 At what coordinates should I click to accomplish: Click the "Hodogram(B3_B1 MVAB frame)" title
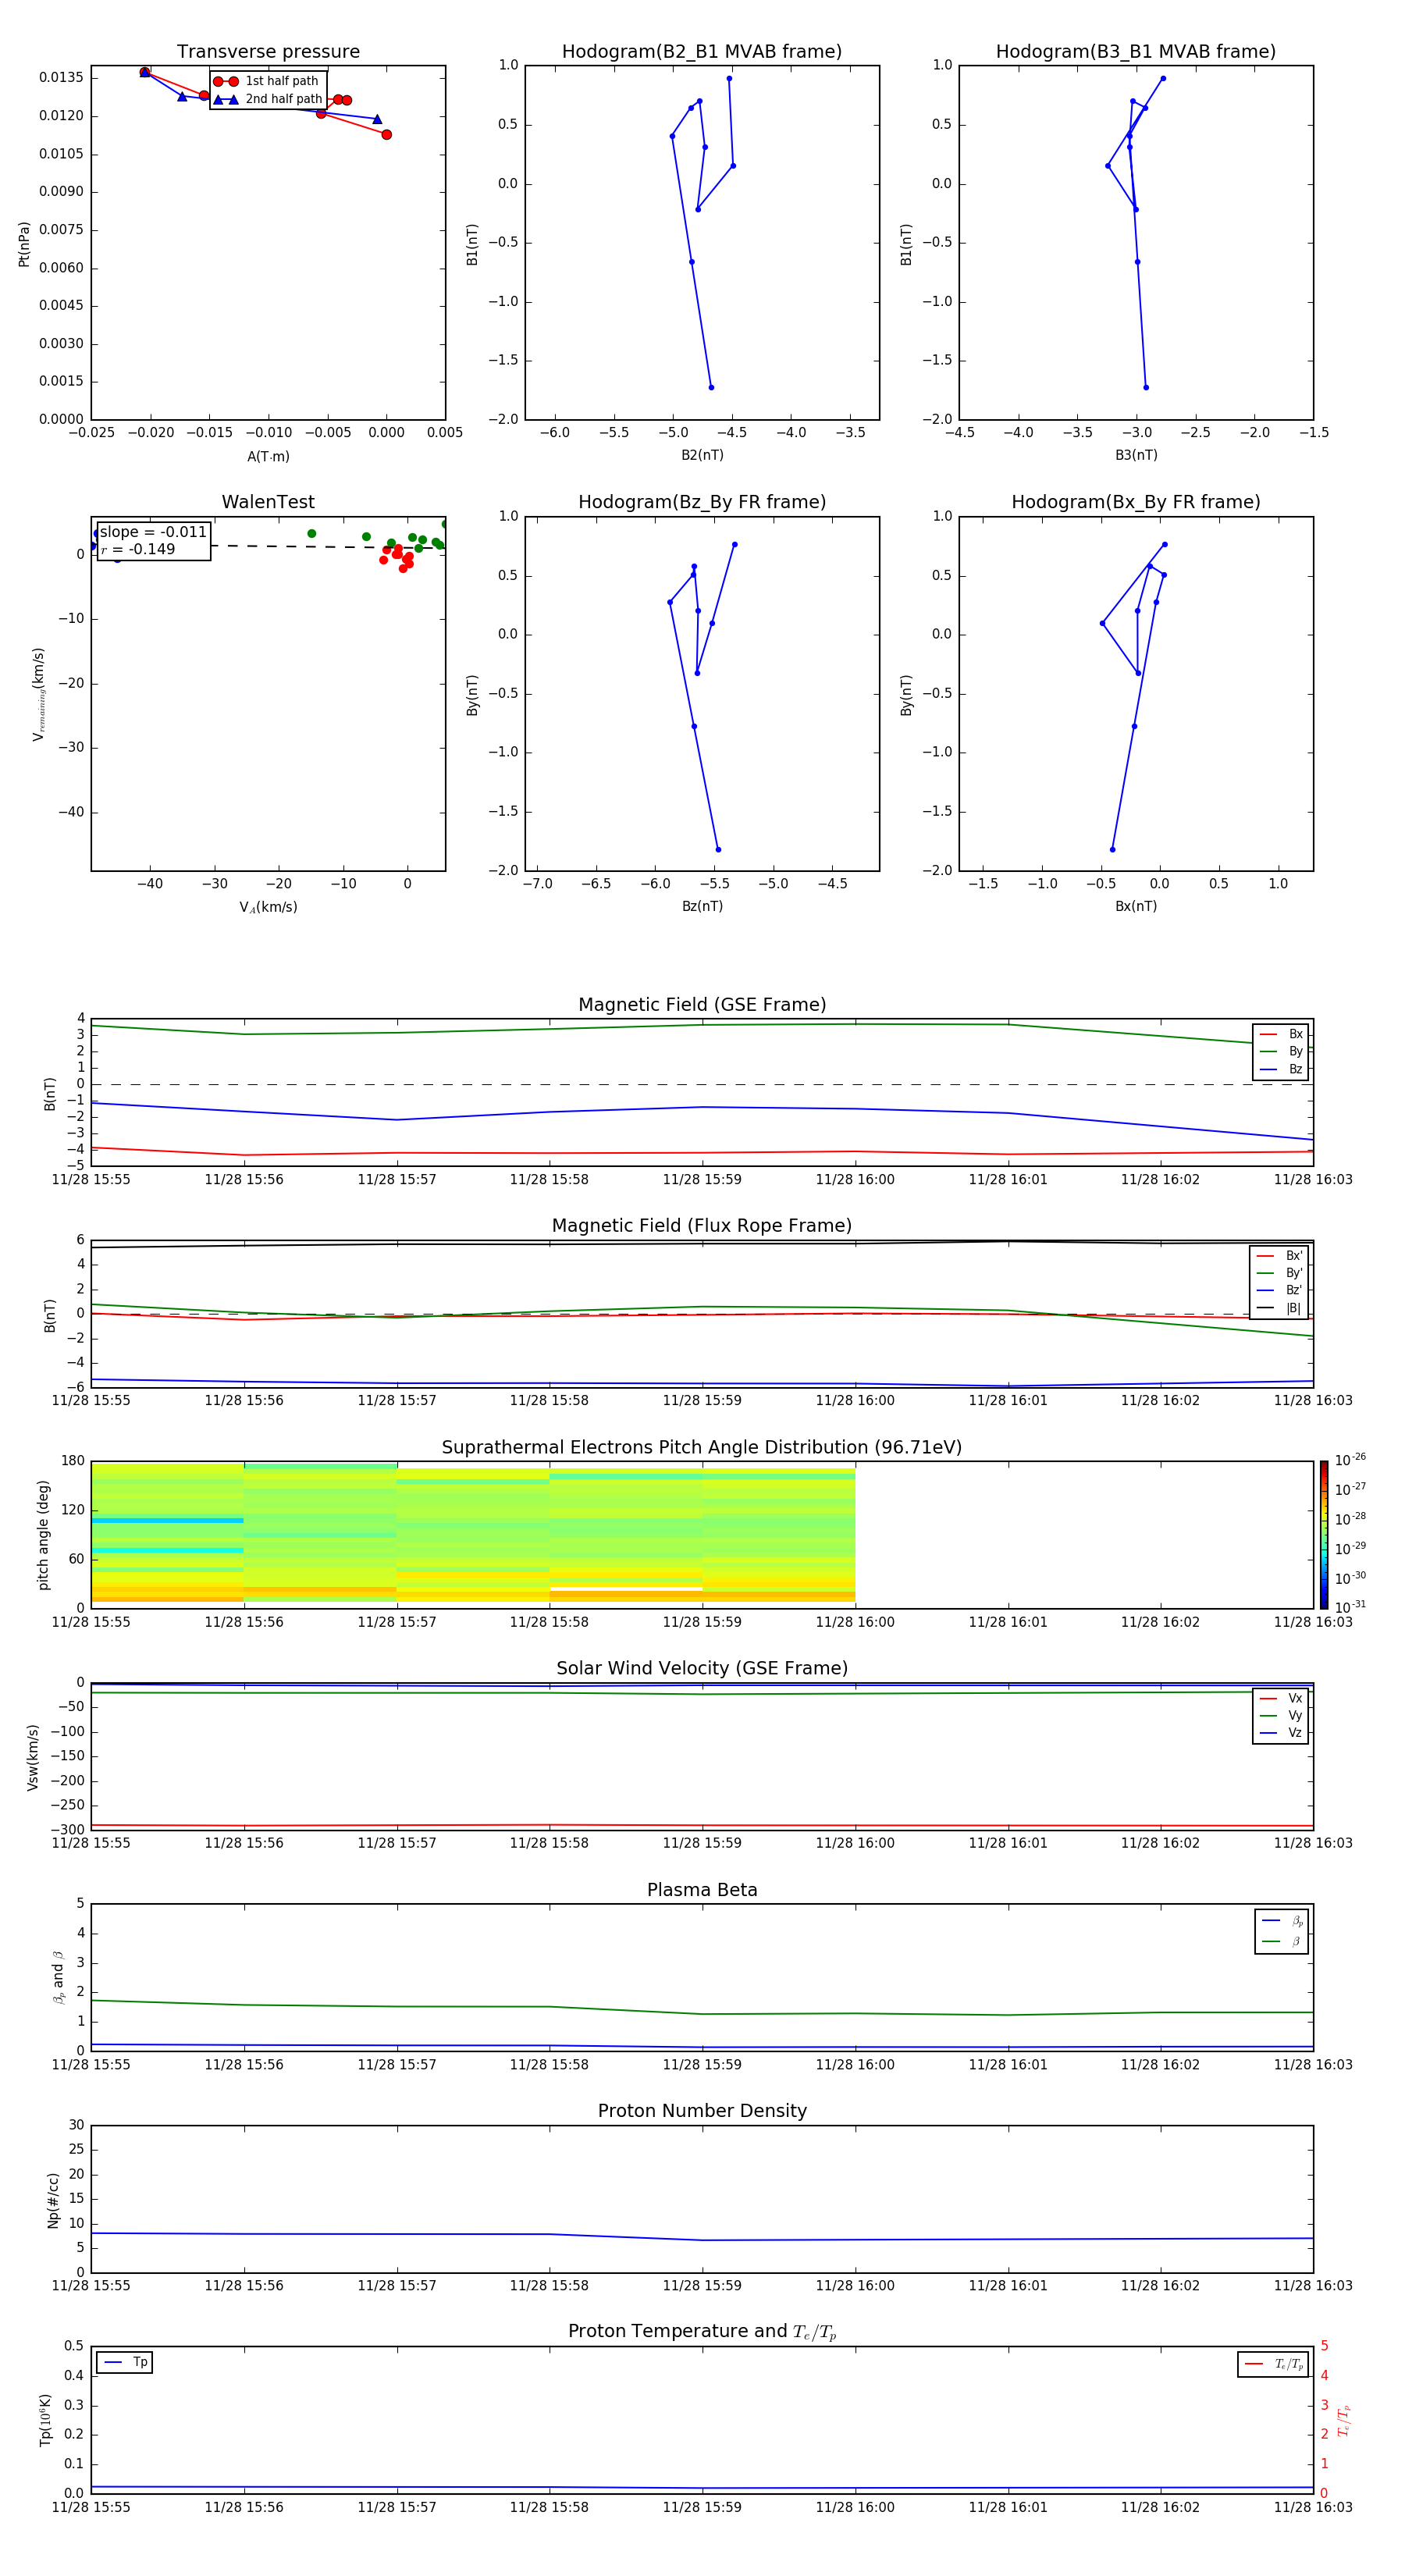pyautogui.click(x=1136, y=52)
